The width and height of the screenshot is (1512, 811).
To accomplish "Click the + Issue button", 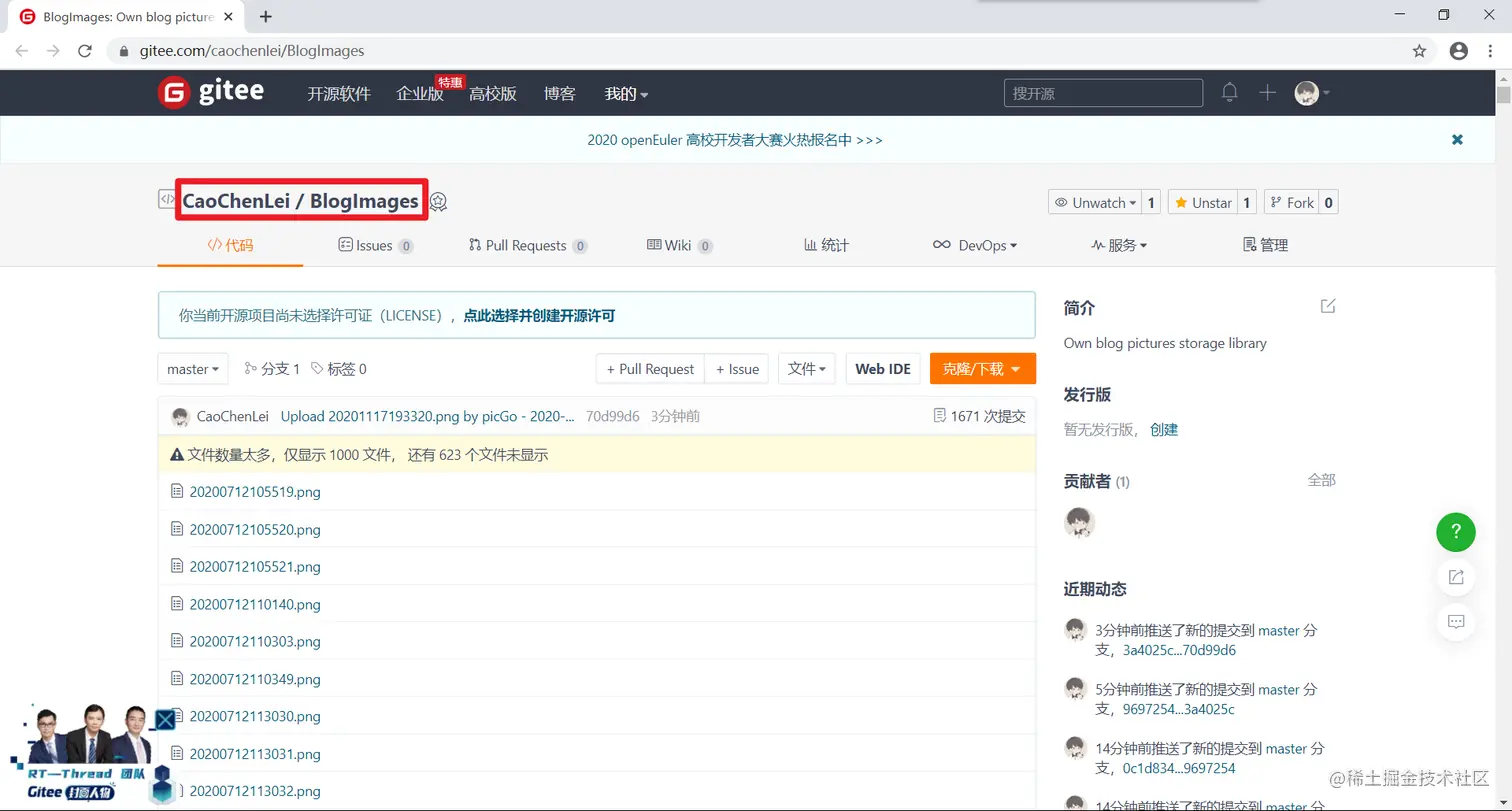I will coord(737,369).
